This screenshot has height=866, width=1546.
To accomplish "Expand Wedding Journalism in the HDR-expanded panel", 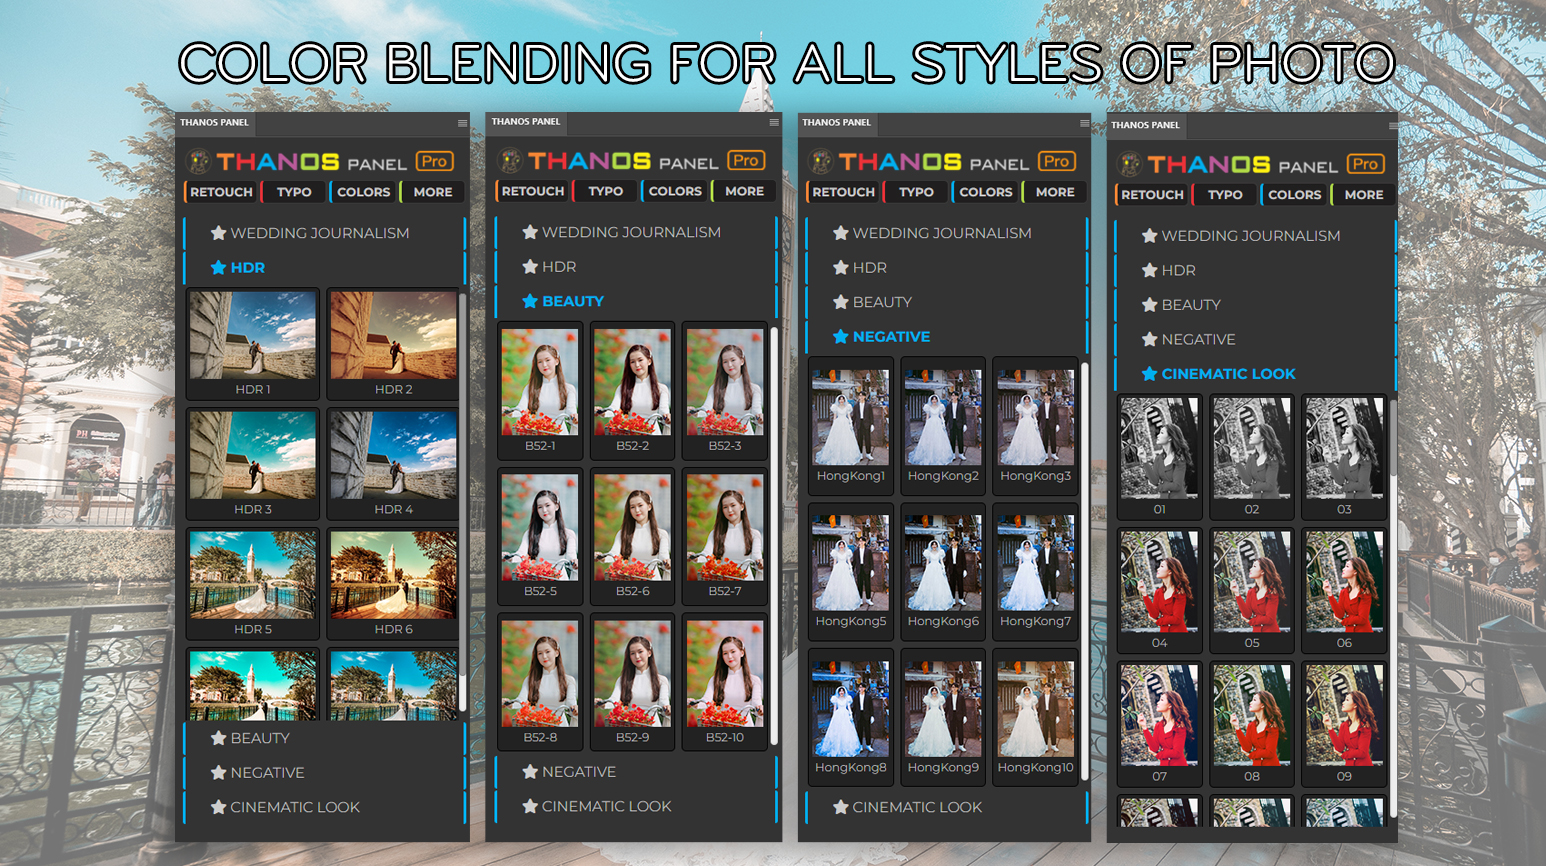I will pos(325,233).
